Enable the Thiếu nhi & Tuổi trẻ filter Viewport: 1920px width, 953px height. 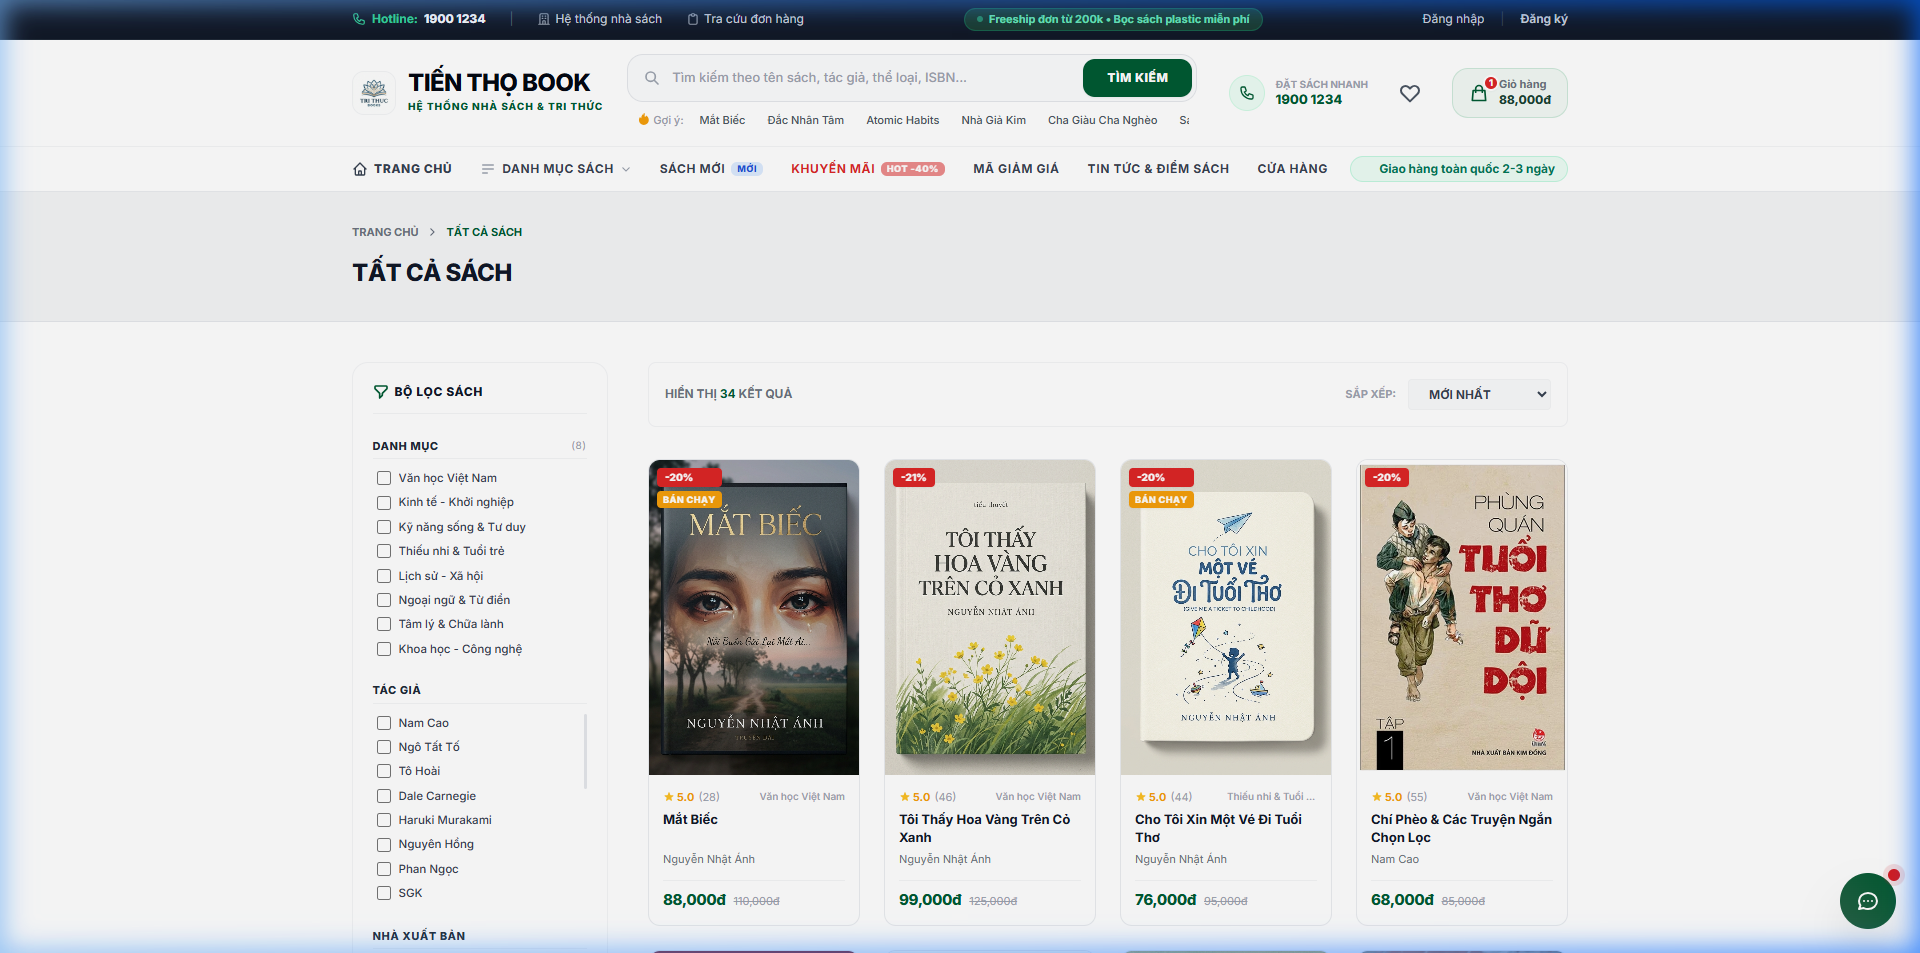[x=384, y=551]
